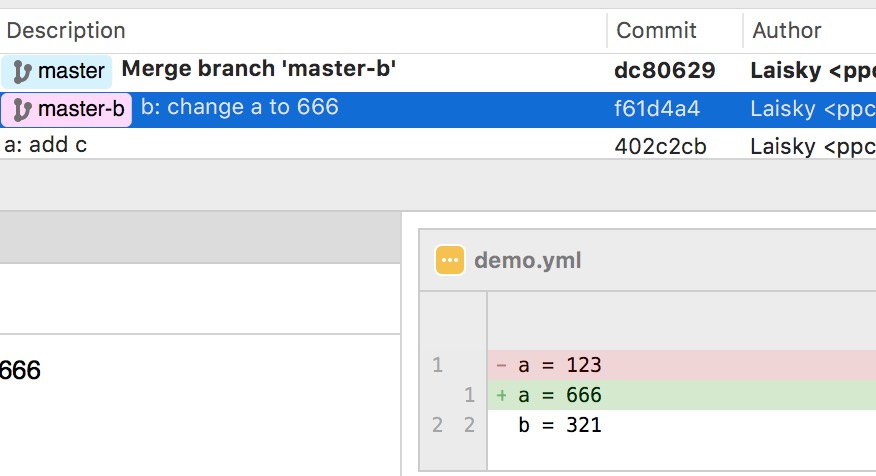This screenshot has height=476, width=876.
Task: Click the yellow modified icon beside demo.yml
Action: point(450,261)
